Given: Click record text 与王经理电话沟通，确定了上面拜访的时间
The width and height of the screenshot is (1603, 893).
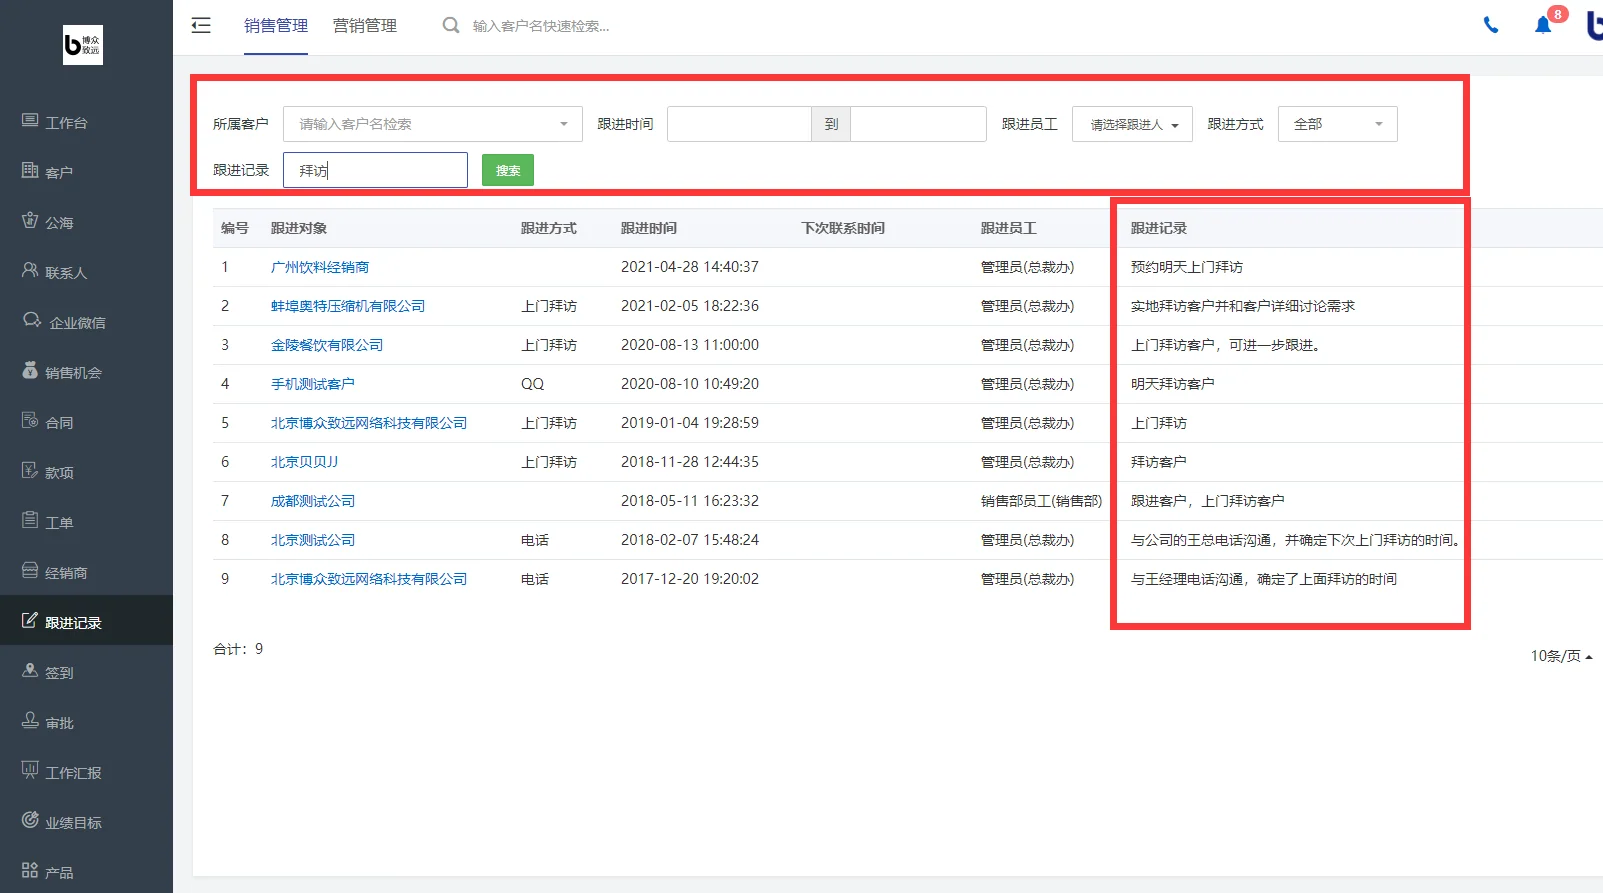Looking at the screenshot, I should [1264, 579].
